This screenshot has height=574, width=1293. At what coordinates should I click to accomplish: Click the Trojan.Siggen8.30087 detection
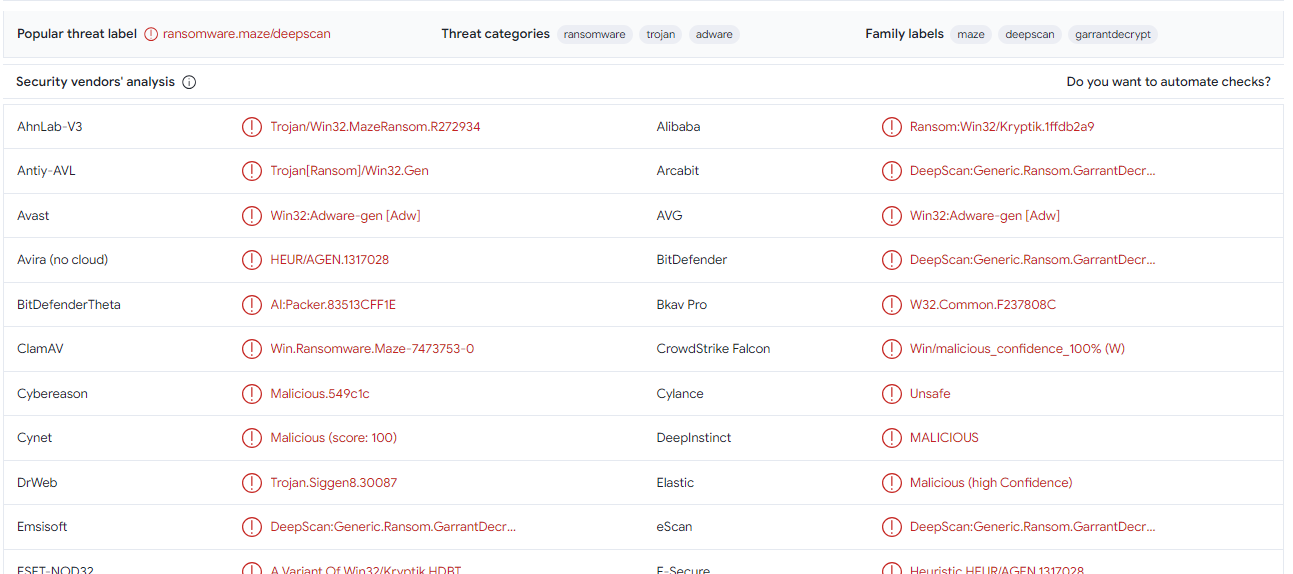pyautogui.click(x=333, y=483)
